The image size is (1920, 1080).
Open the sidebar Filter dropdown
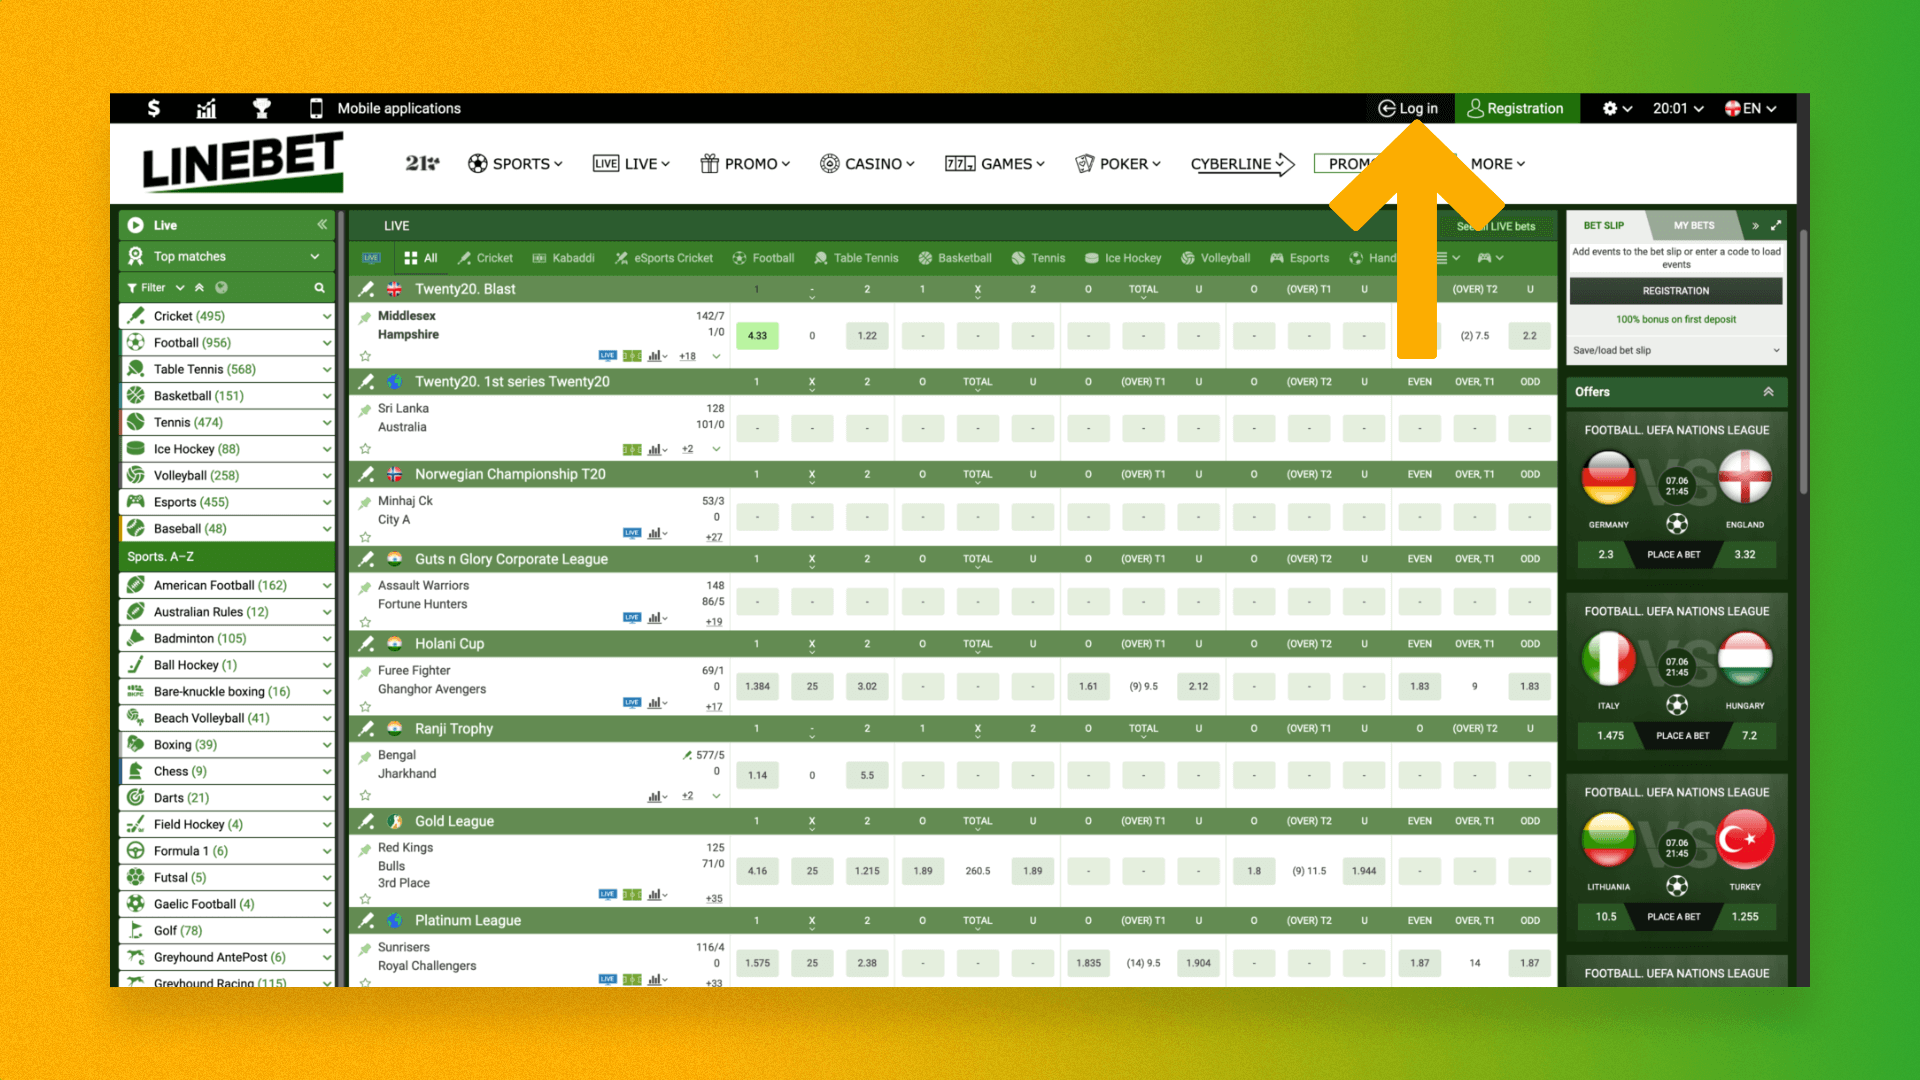pyautogui.click(x=155, y=287)
